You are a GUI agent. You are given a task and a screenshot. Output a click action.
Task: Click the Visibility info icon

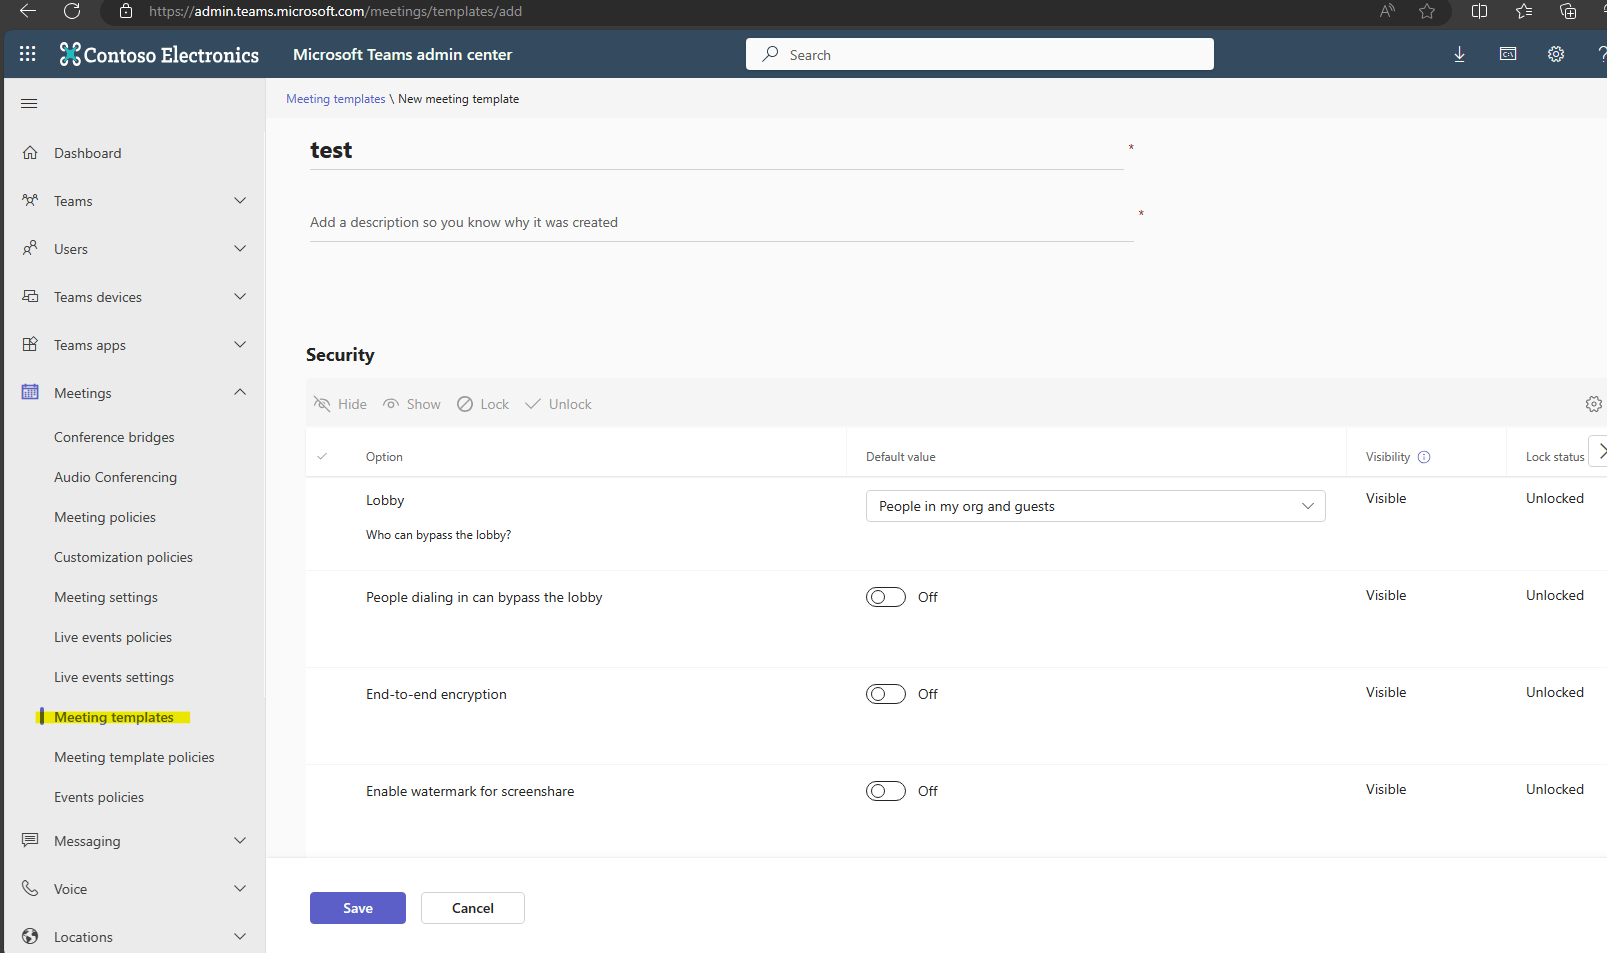click(x=1424, y=457)
